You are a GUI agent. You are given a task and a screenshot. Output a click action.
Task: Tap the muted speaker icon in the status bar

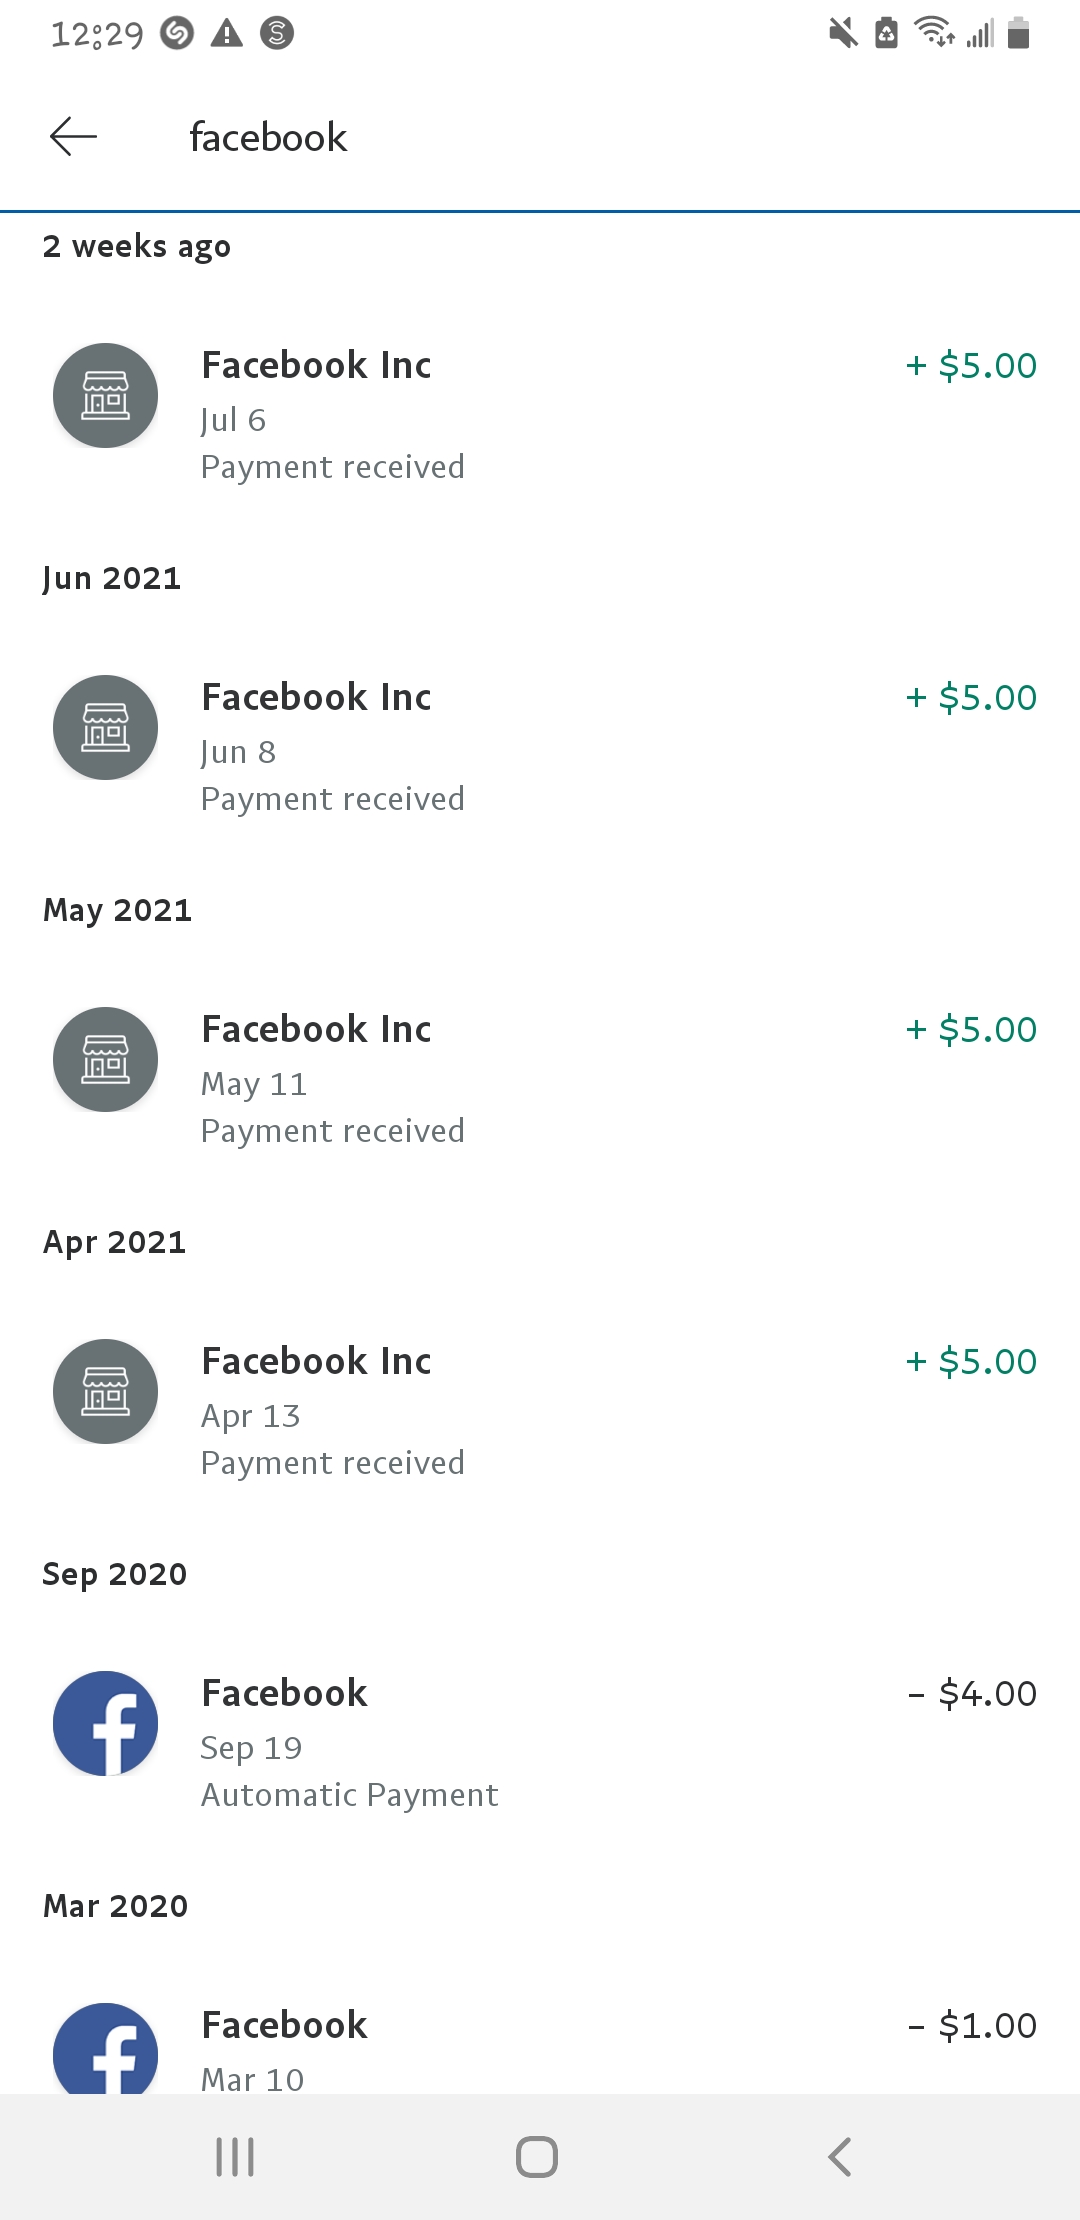click(x=843, y=31)
